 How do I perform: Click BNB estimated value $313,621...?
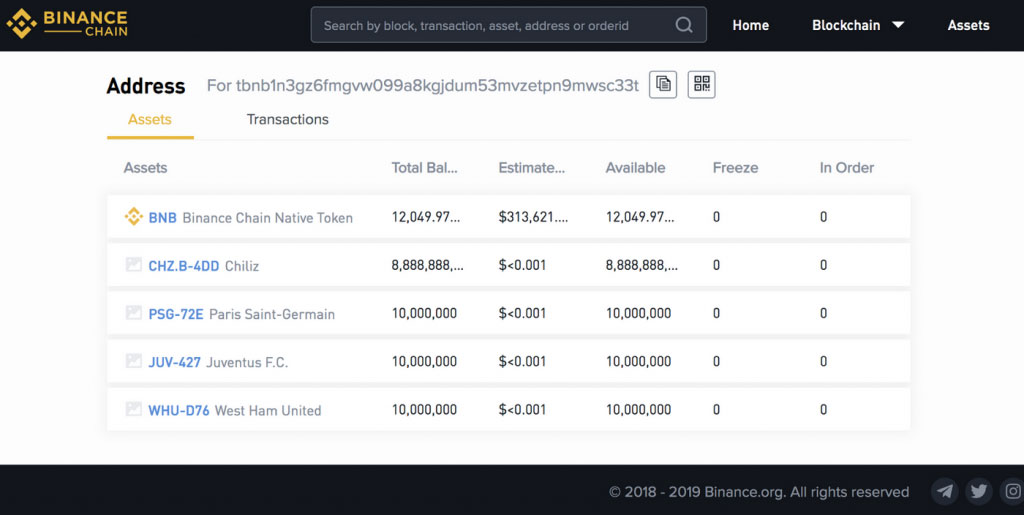point(533,217)
